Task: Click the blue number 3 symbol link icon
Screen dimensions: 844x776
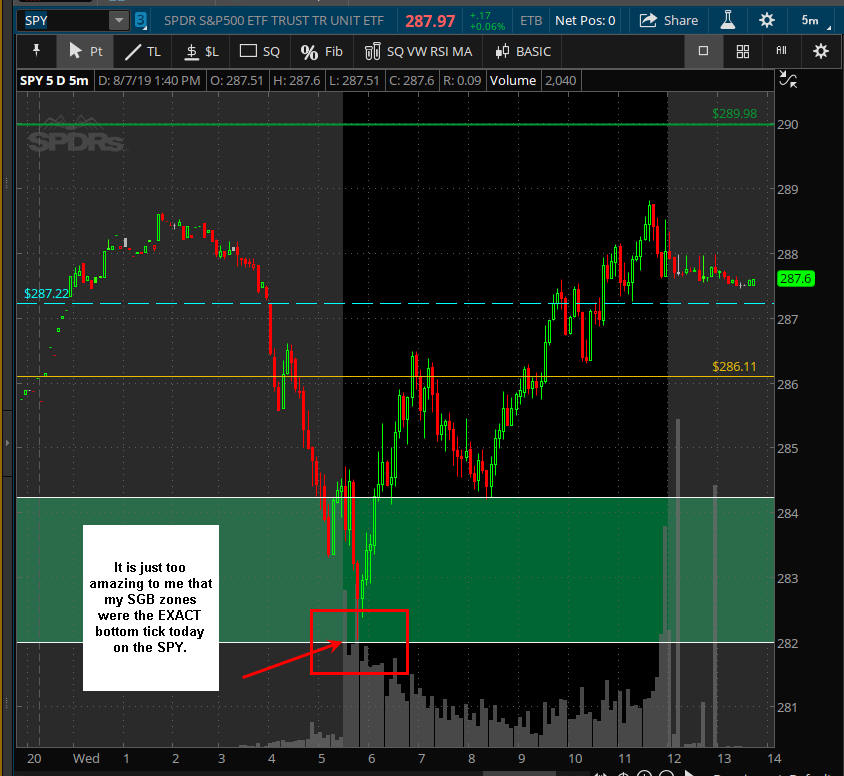Action: tap(140, 21)
